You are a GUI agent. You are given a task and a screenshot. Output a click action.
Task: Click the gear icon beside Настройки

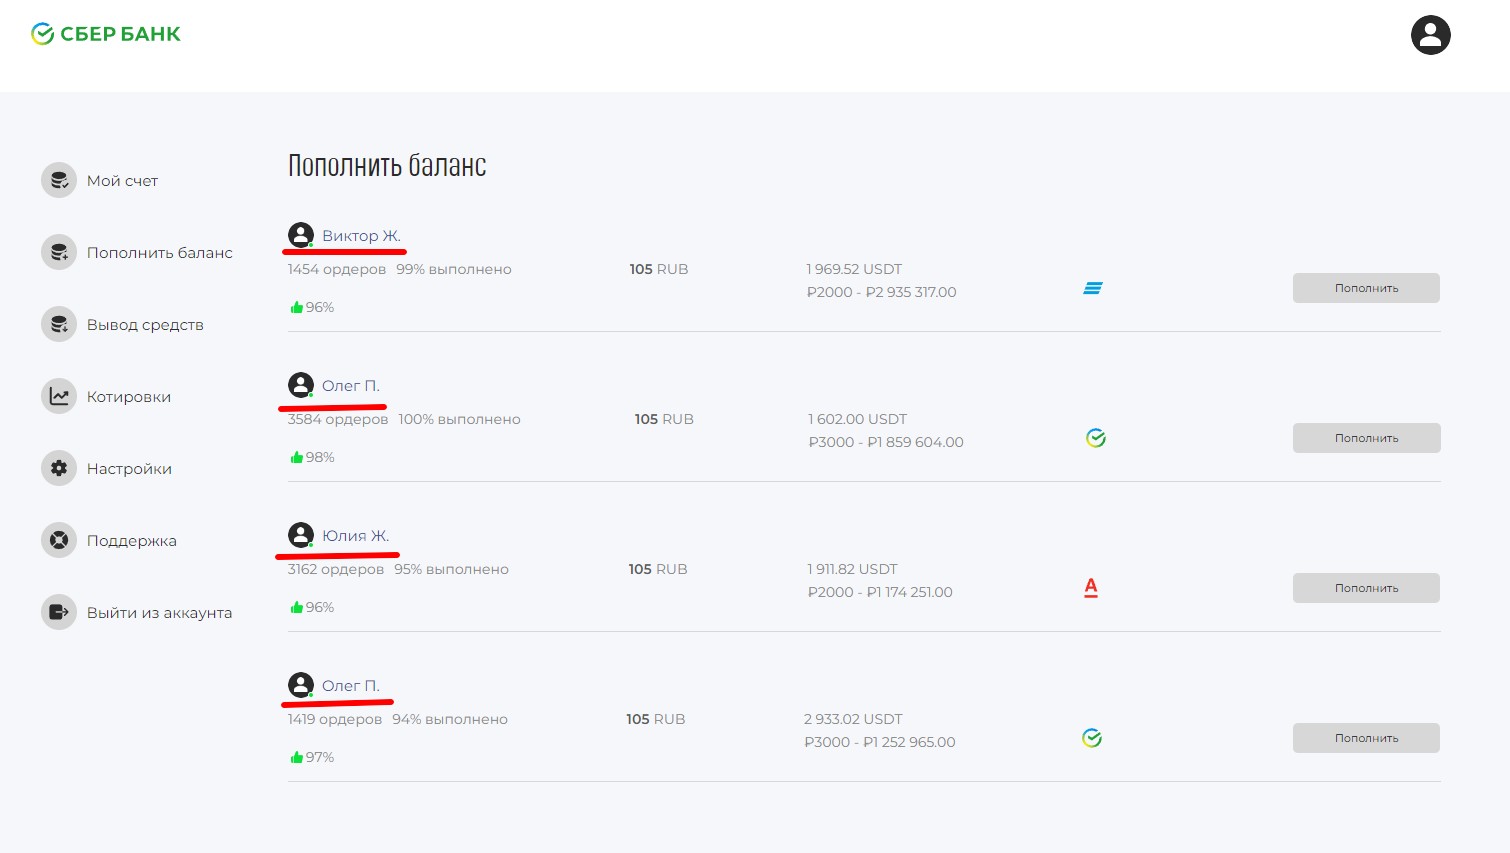59,469
